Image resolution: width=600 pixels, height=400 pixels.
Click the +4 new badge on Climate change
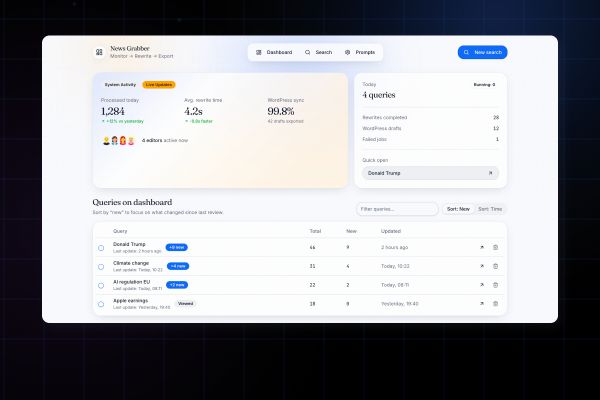click(x=178, y=266)
